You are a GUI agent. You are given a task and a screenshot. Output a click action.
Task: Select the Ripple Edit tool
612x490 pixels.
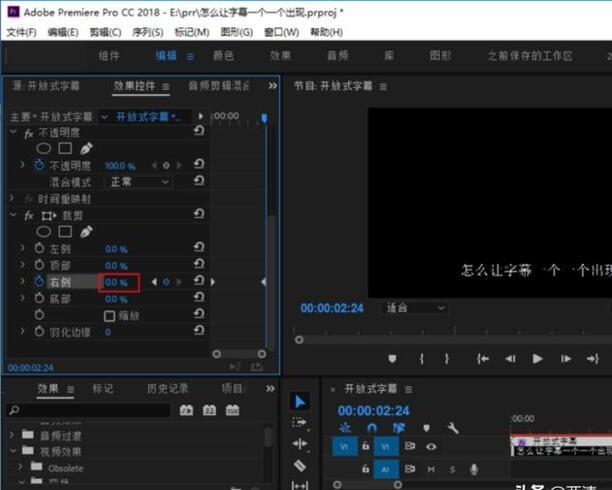[299, 444]
